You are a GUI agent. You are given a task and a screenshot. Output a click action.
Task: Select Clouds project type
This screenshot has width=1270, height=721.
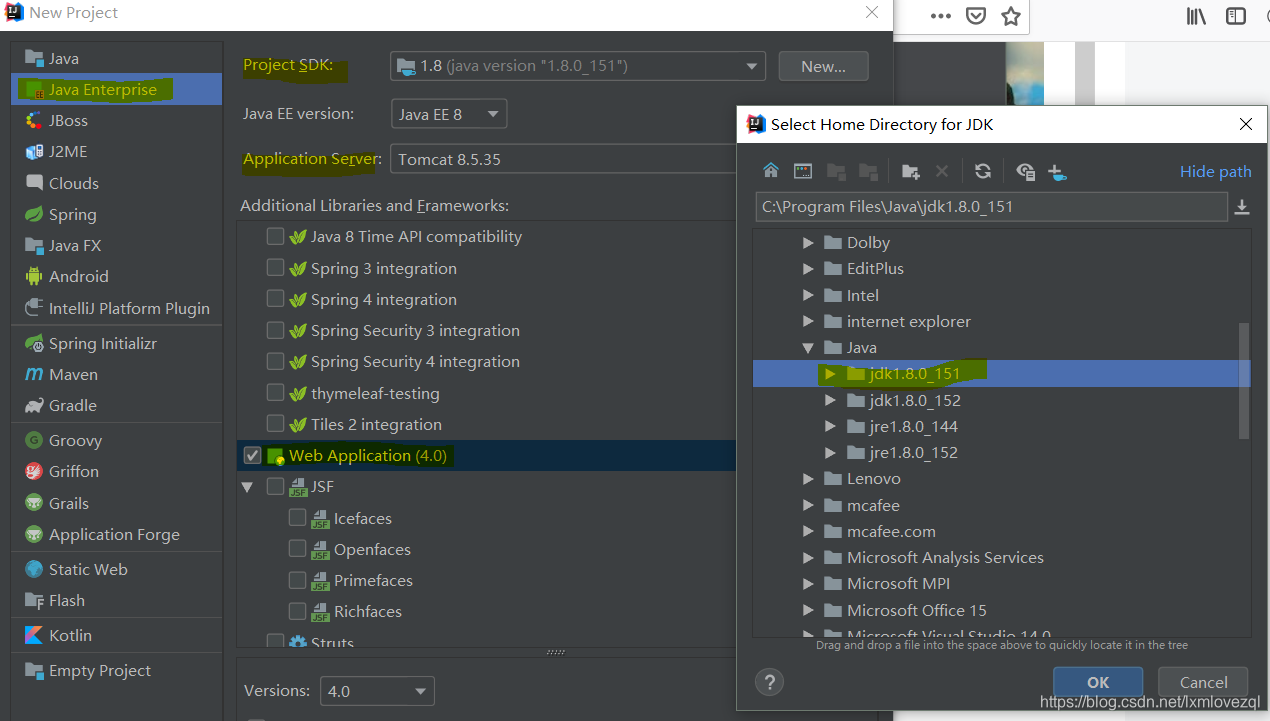pyautogui.click(x=117, y=183)
